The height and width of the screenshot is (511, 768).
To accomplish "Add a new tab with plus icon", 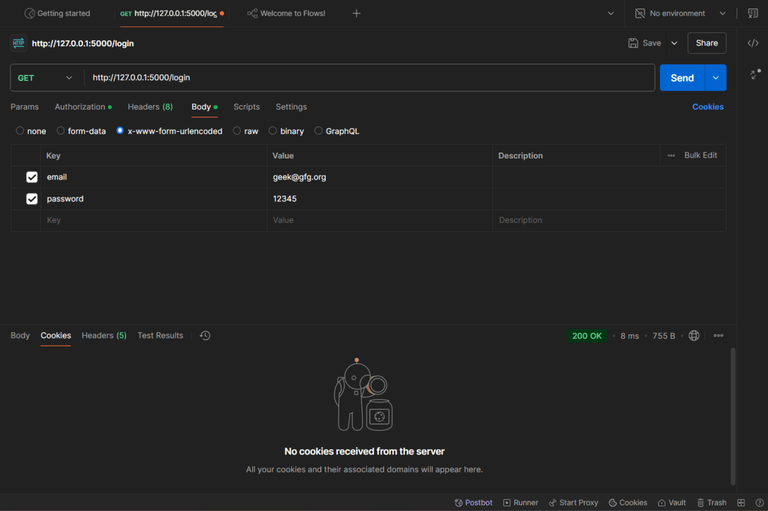I will [x=357, y=13].
